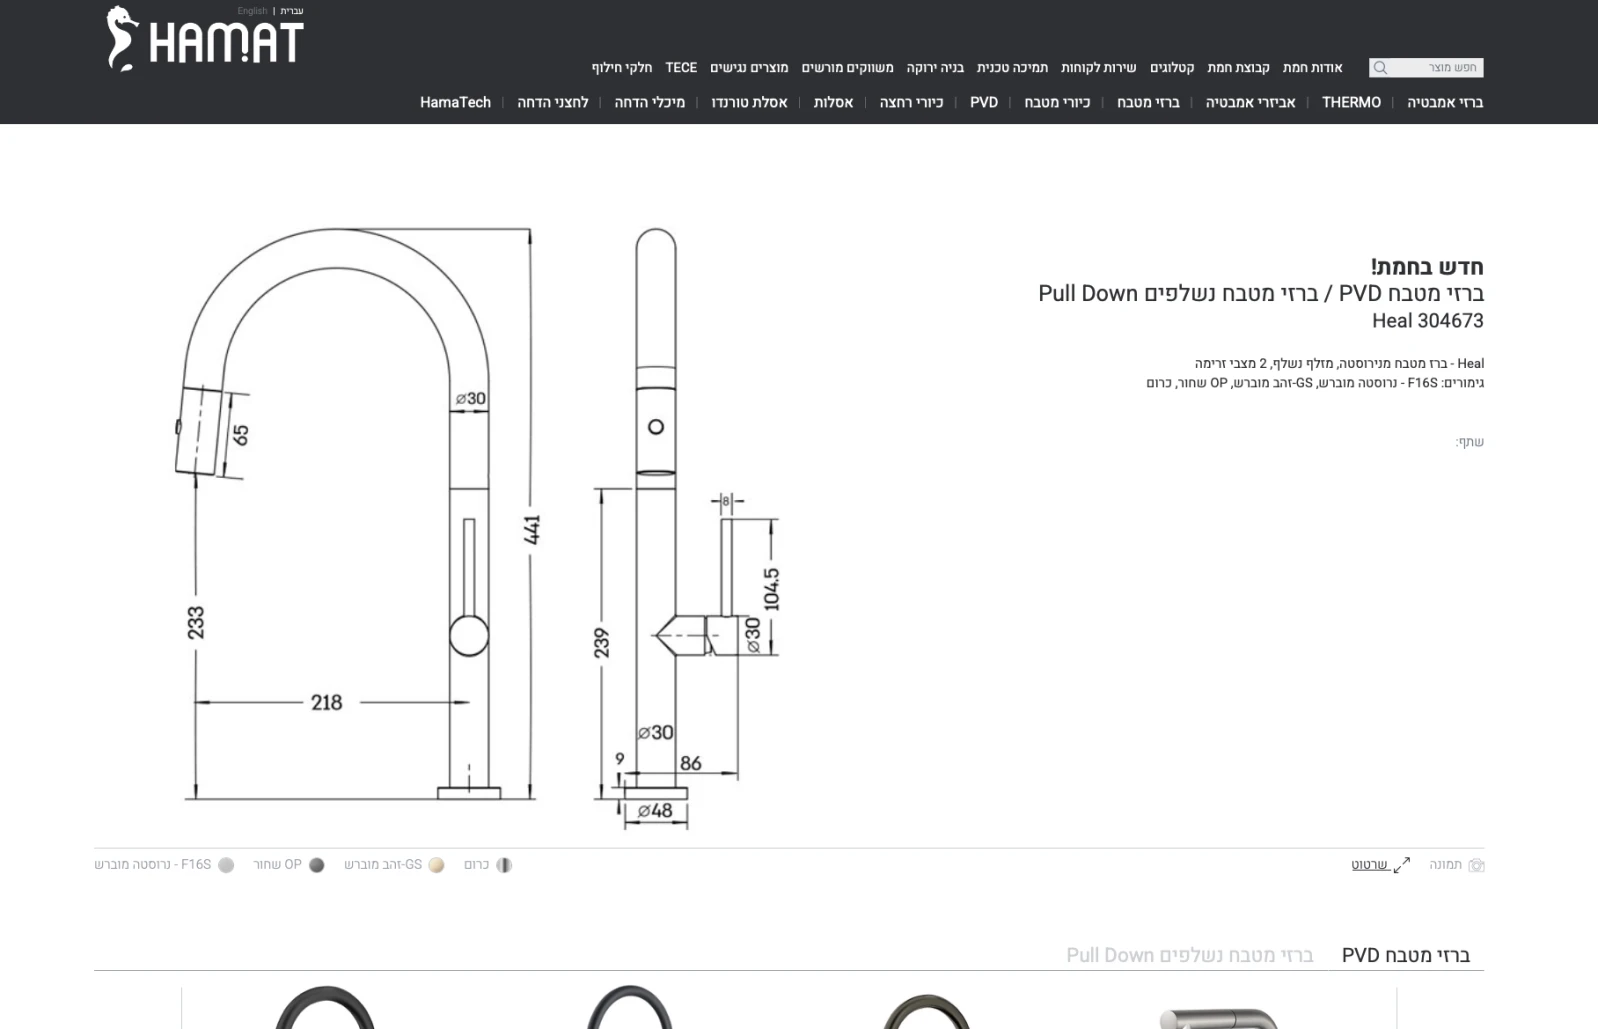This screenshot has width=1598, height=1029.
Task: Open the קטלוגים menu item
Action: [1172, 68]
